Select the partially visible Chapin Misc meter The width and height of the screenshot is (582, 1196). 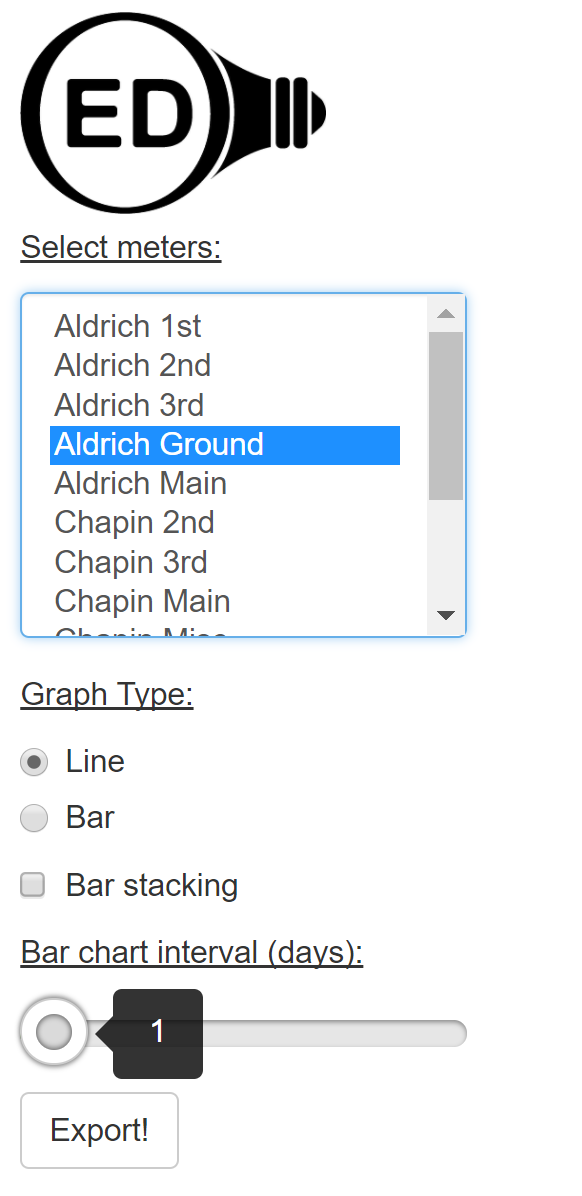[137, 630]
